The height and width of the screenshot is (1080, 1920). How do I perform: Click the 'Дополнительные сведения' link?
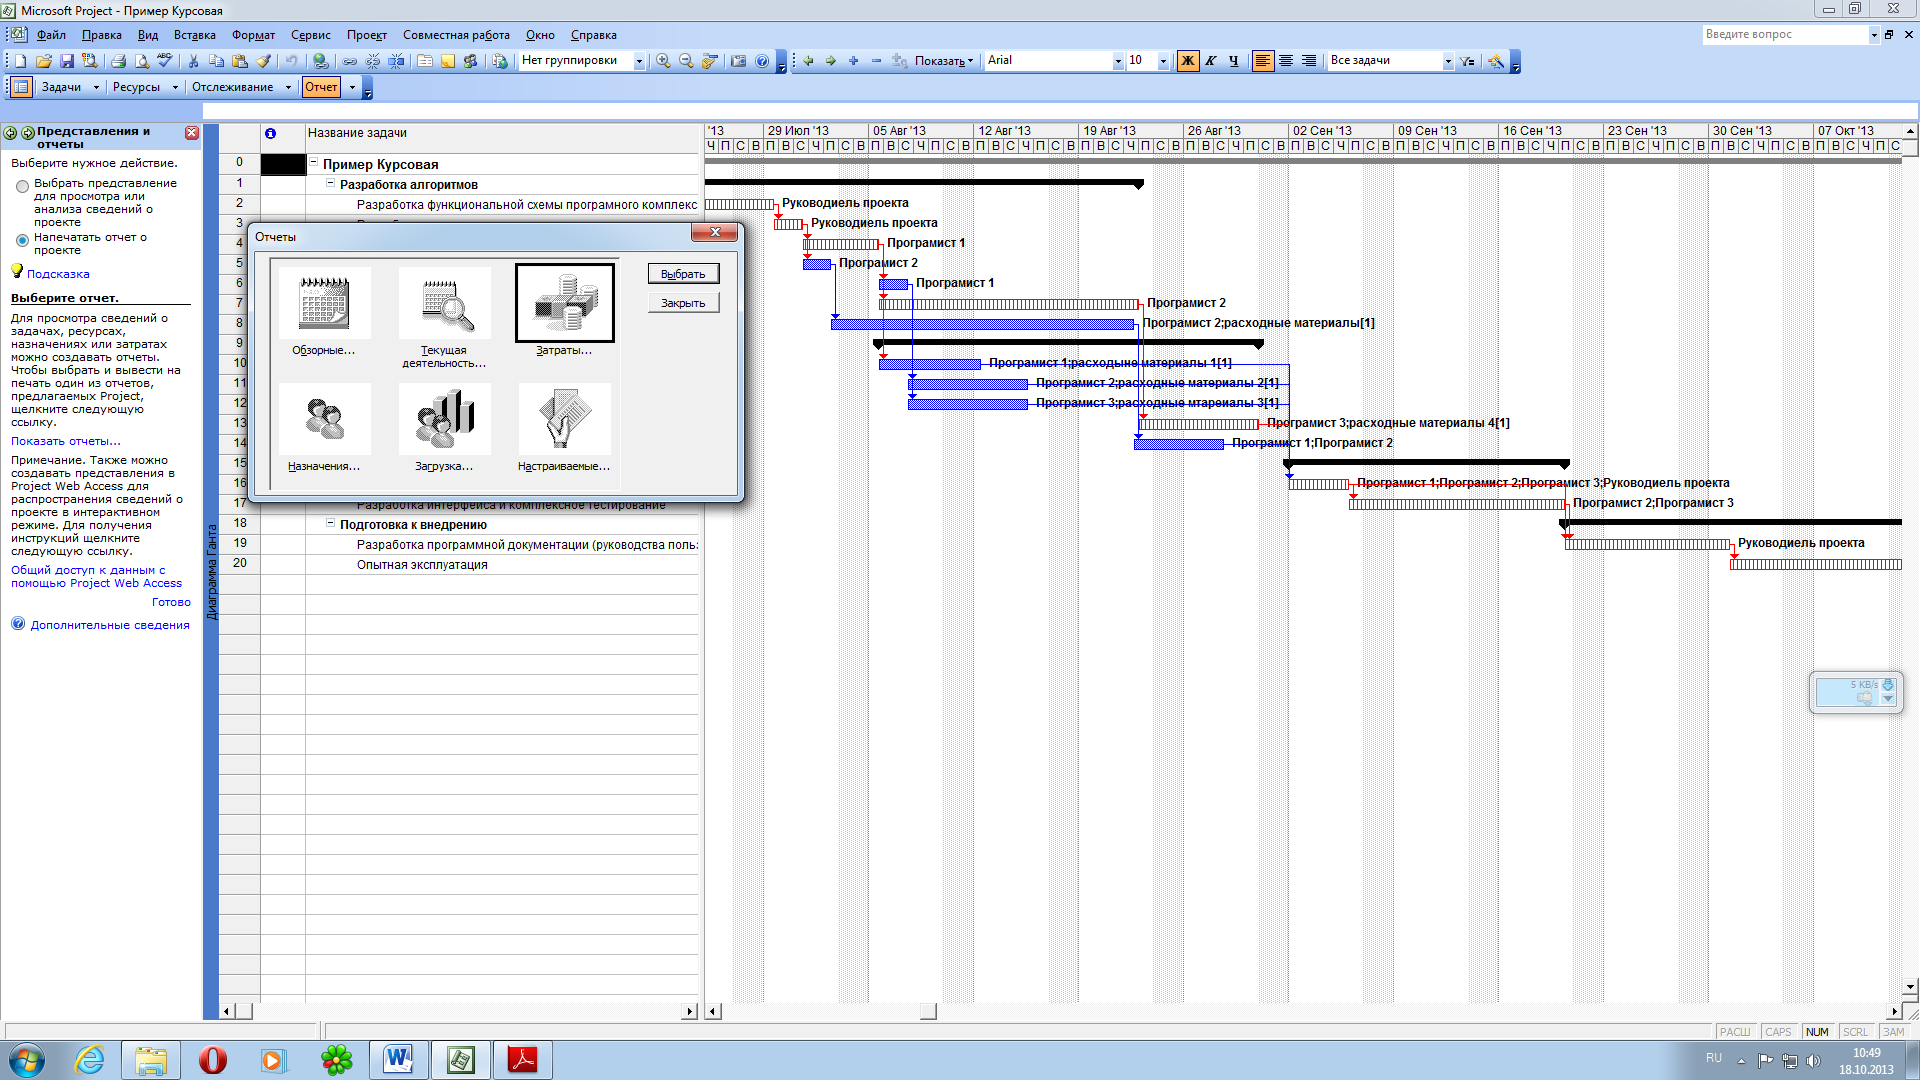(110, 625)
